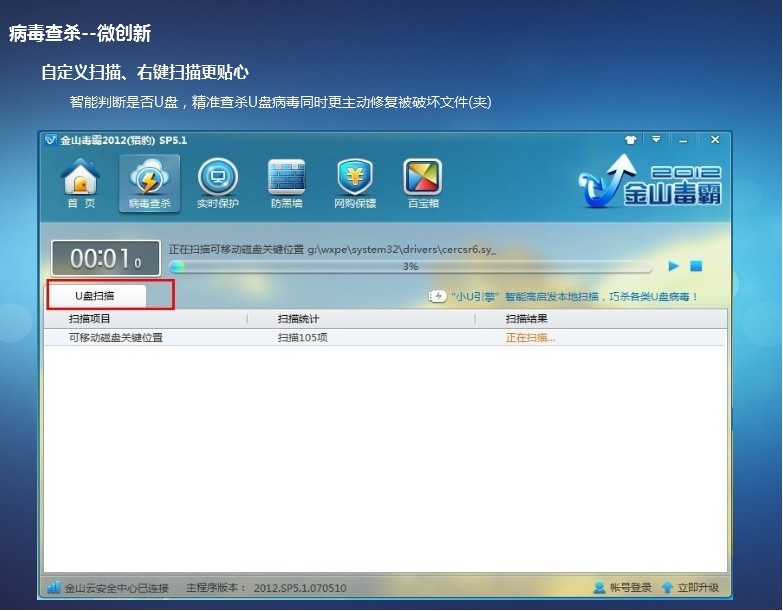Select the 可移动磁盘关键位置 scan row
The width and height of the screenshot is (783, 611).
tap(116, 338)
